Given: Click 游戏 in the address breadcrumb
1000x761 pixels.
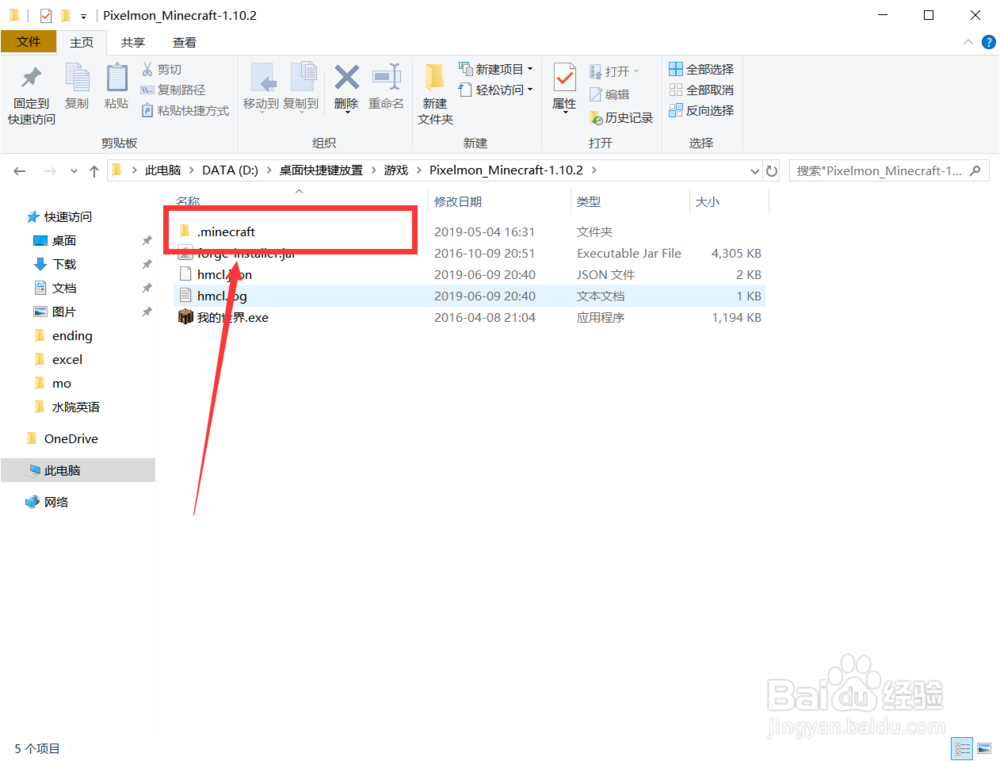Looking at the screenshot, I should point(396,170).
